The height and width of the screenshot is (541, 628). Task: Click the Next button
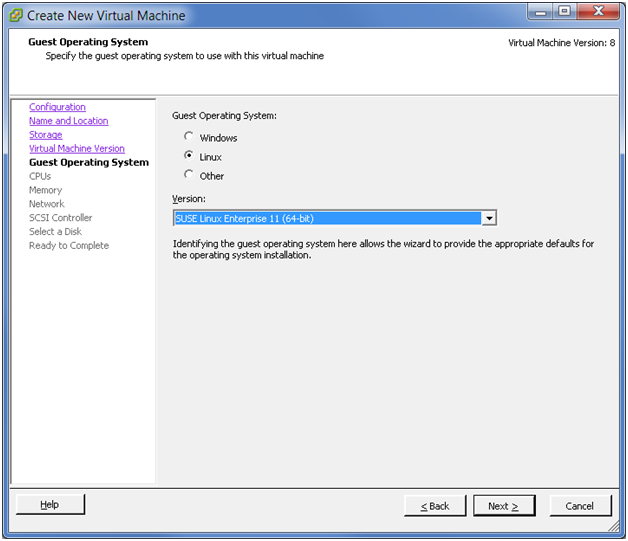point(504,506)
